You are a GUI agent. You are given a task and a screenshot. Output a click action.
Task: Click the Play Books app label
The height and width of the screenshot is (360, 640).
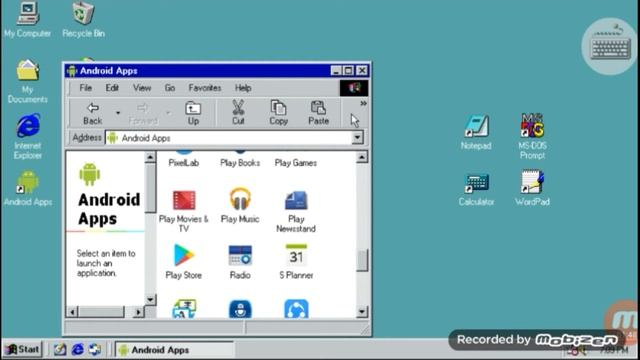(x=240, y=163)
